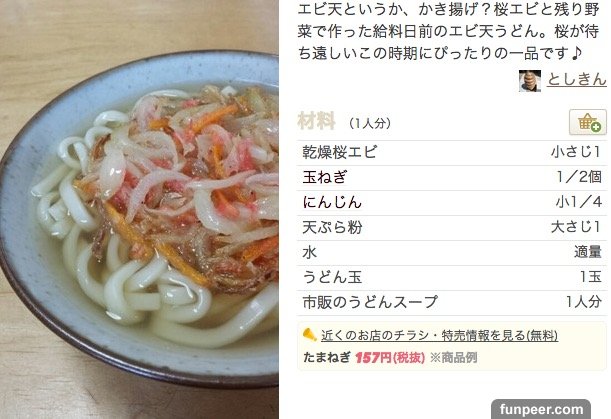Image resolution: width=611 pixels, height=419 pixels.
Task: Click the 小さじ1 amount for 桜エビ
Action: 576,152
